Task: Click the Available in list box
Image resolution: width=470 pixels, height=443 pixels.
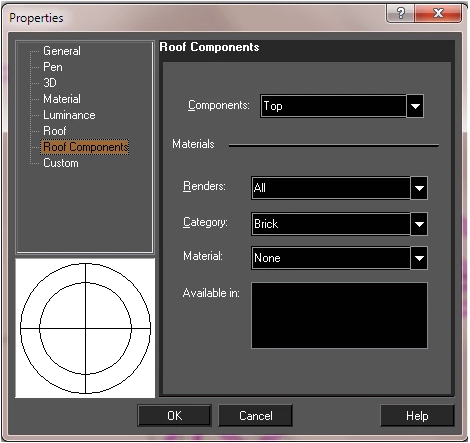Action: coord(339,316)
